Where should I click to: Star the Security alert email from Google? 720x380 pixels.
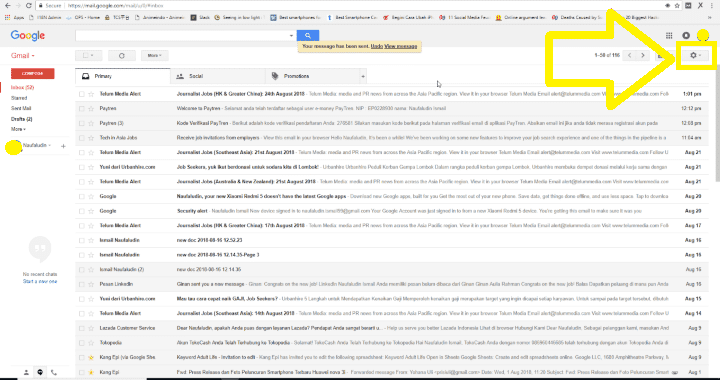[x=91, y=211]
